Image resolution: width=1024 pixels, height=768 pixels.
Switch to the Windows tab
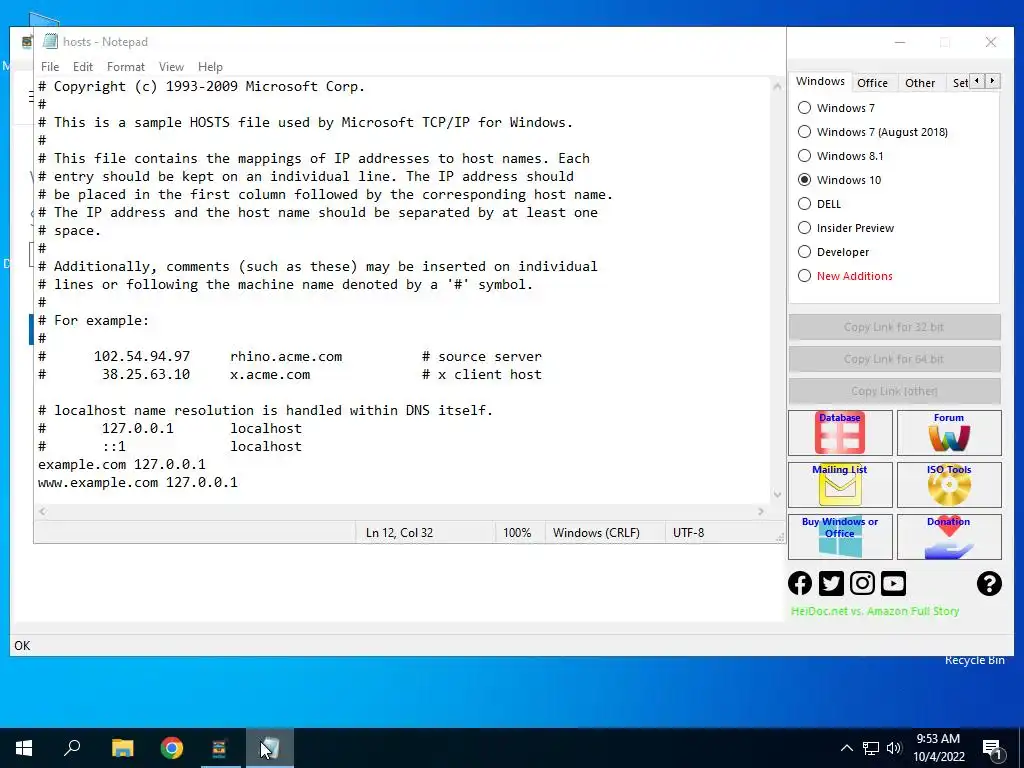point(820,81)
